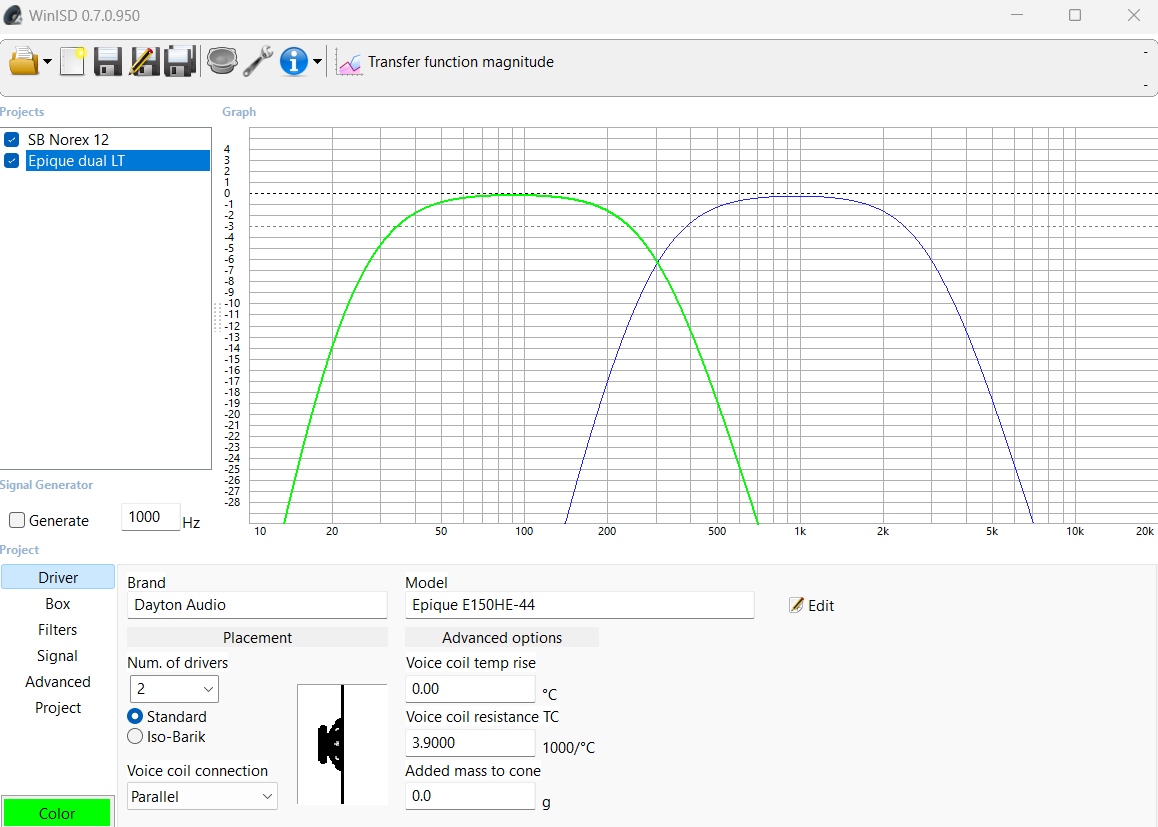Click the driver placement diagram thumbnail

tap(342, 744)
